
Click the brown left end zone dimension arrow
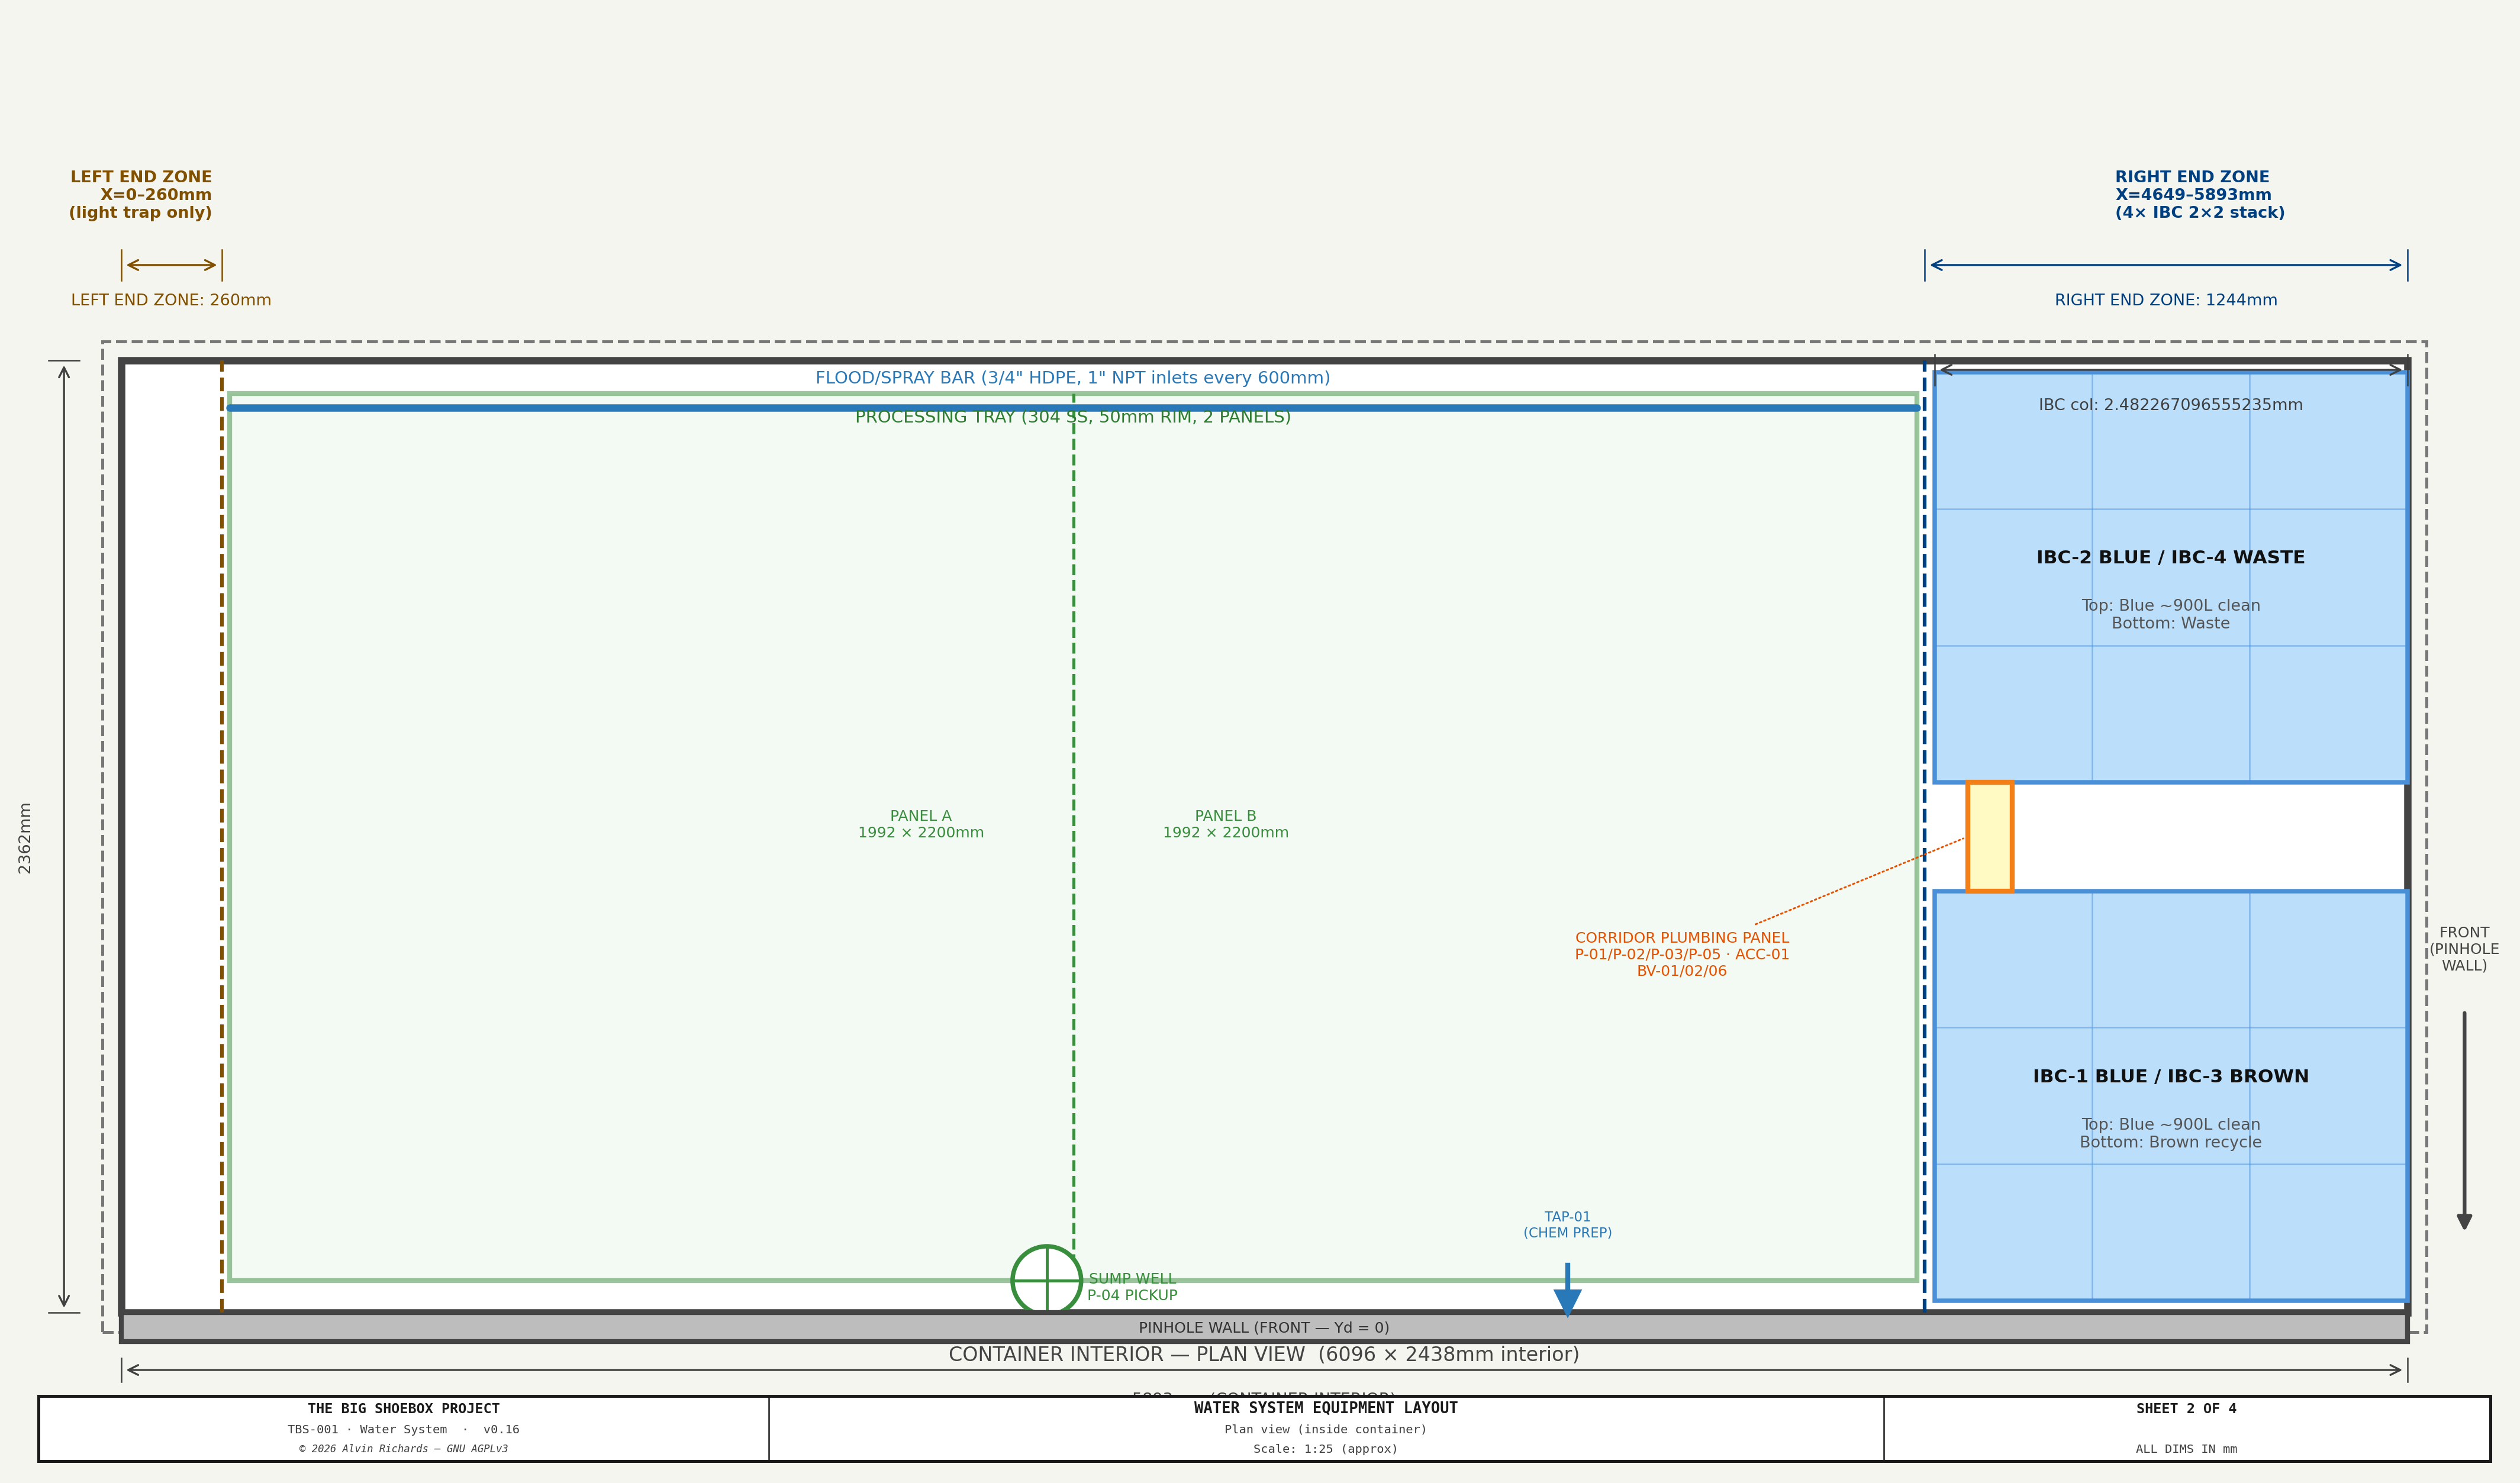(x=171, y=265)
